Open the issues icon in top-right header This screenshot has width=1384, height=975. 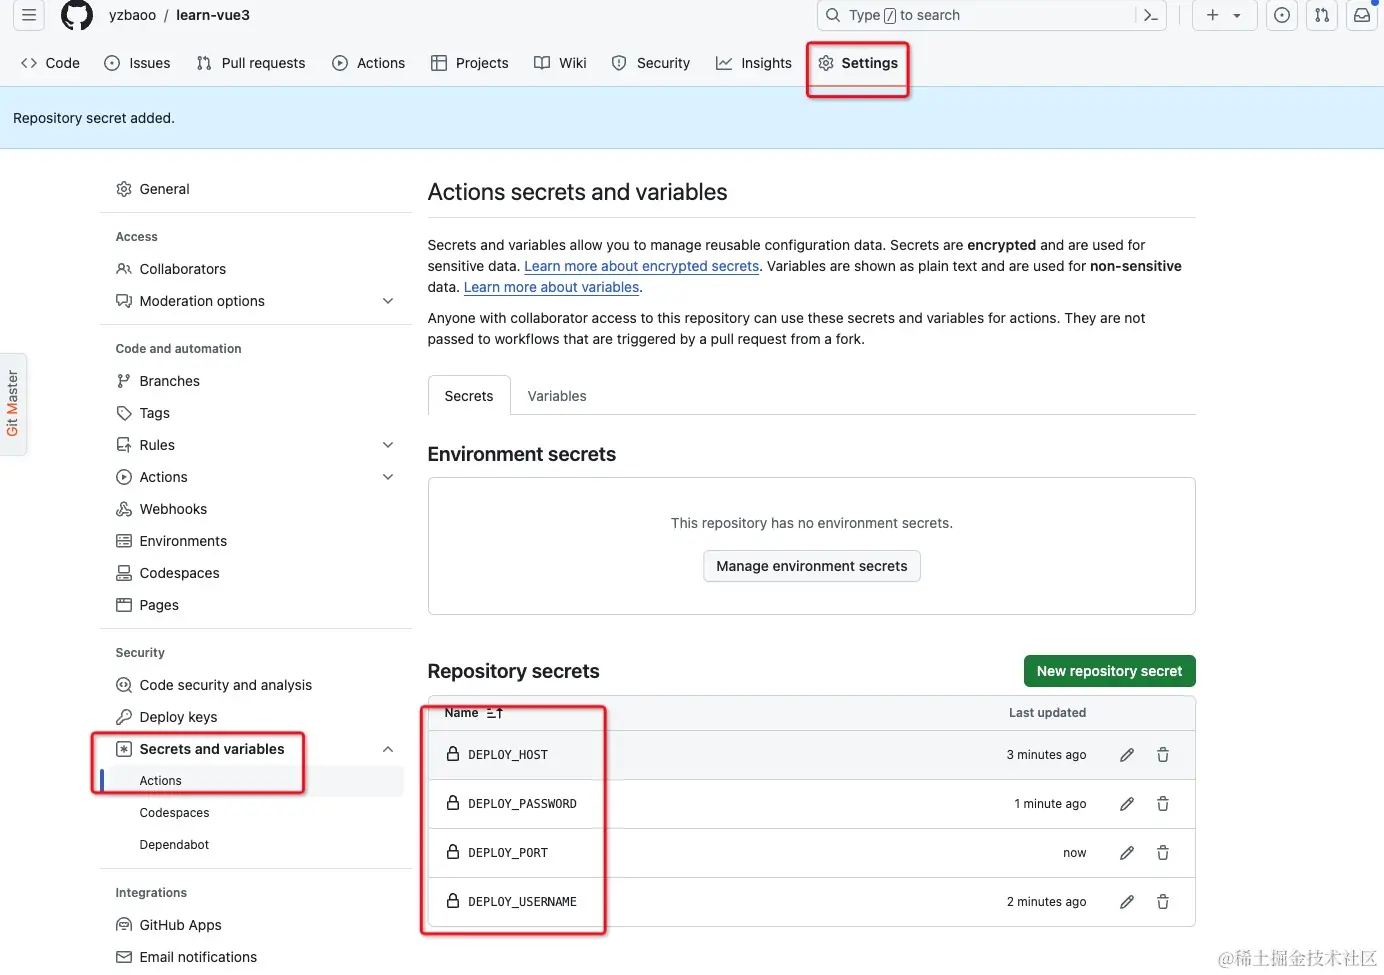point(1282,15)
